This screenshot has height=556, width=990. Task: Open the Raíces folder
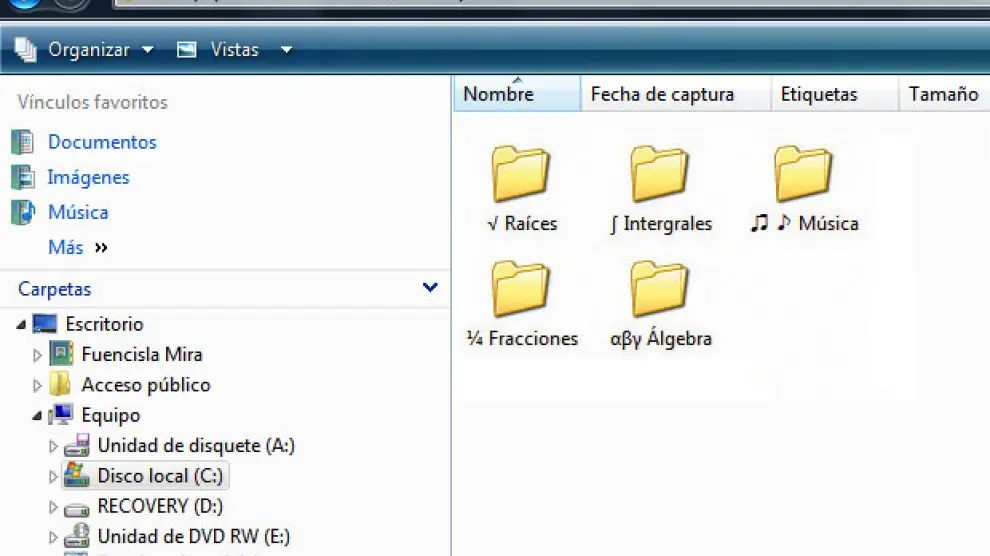(520, 176)
